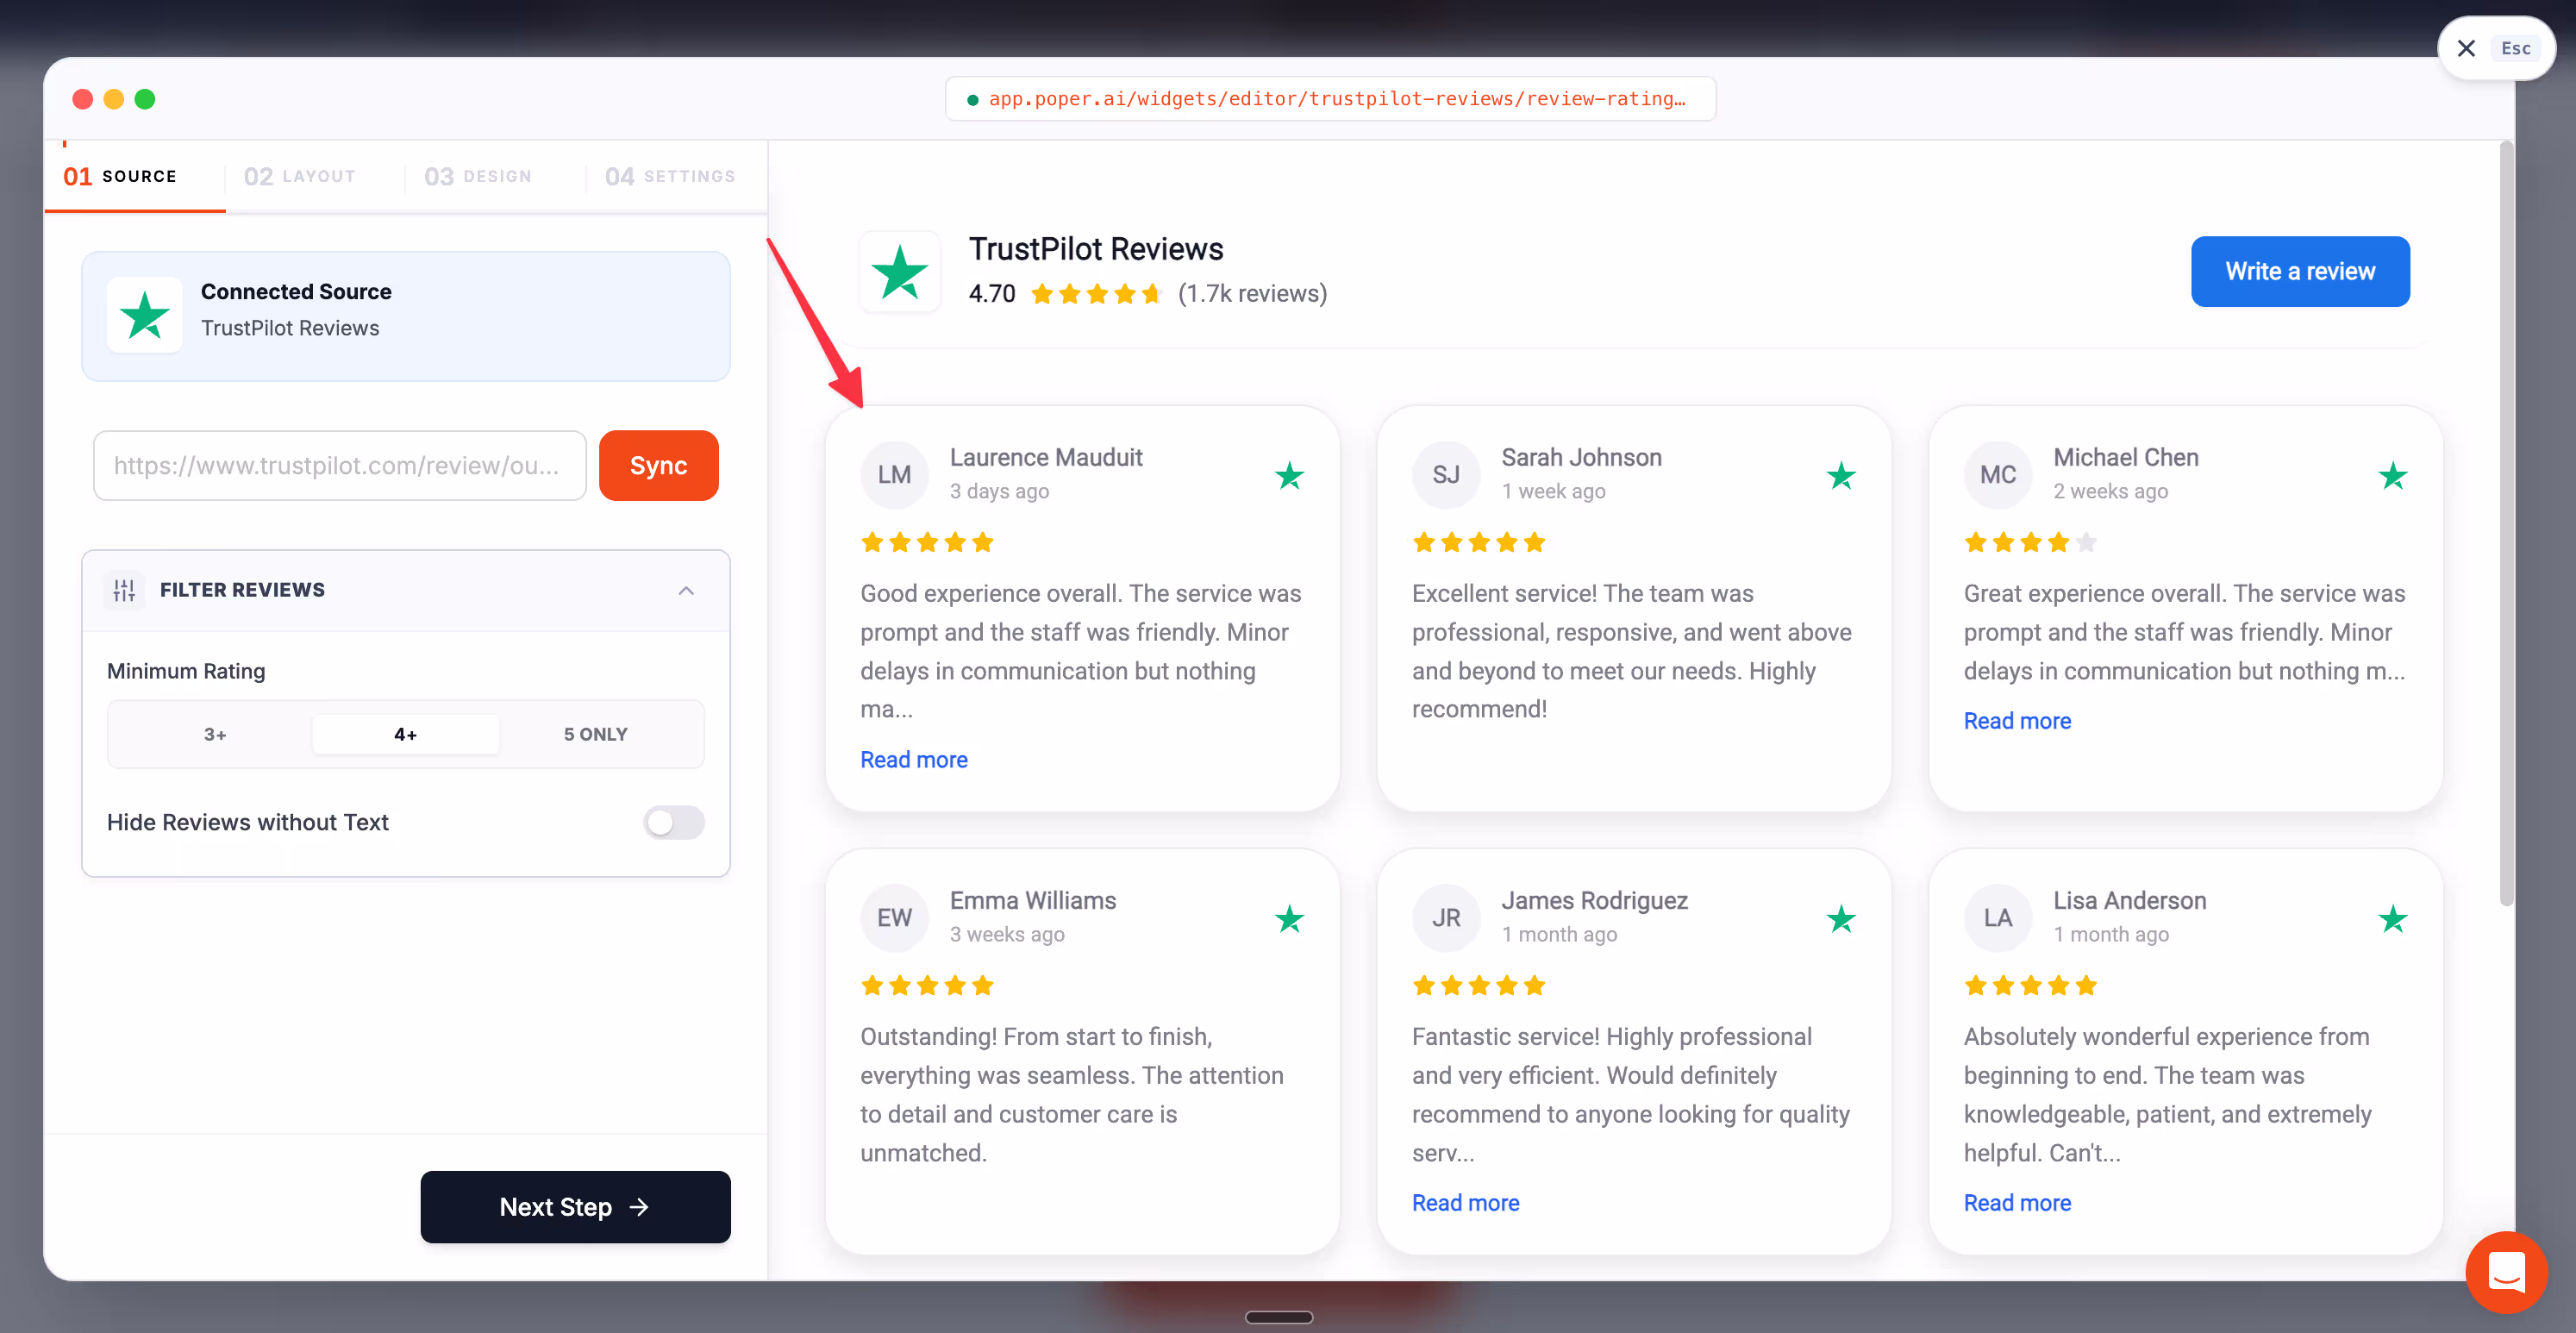Toggle Hide Reviews without Text switch
The height and width of the screenshot is (1333, 2576).
(x=674, y=822)
